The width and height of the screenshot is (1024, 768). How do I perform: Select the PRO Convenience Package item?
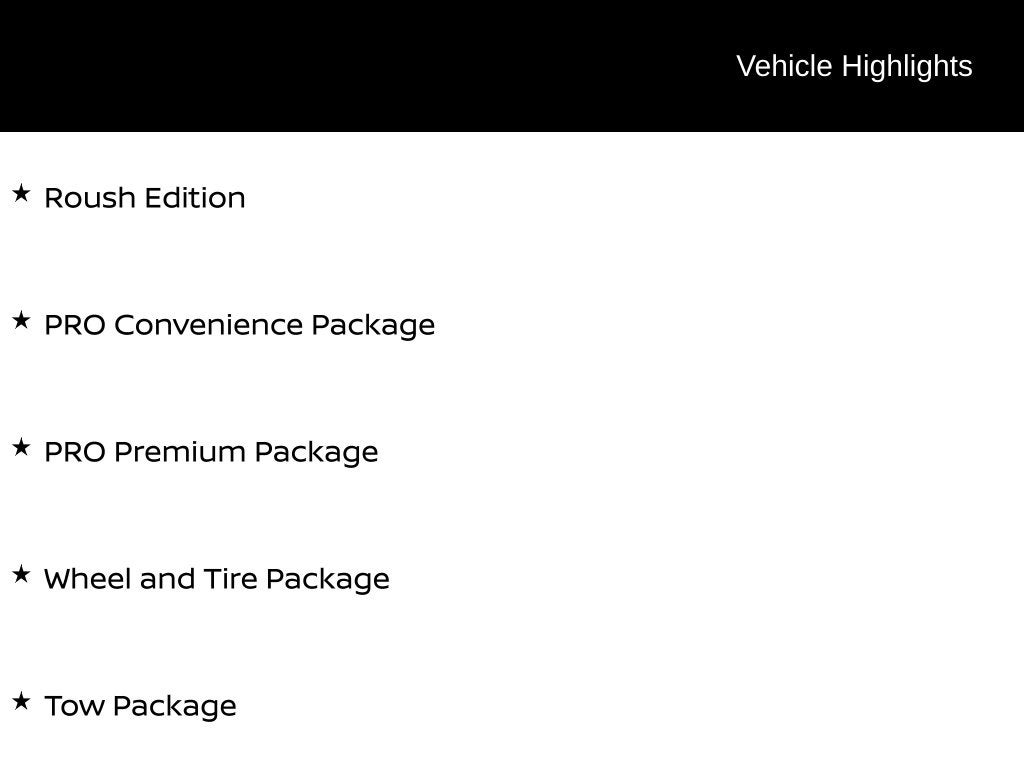coord(240,325)
